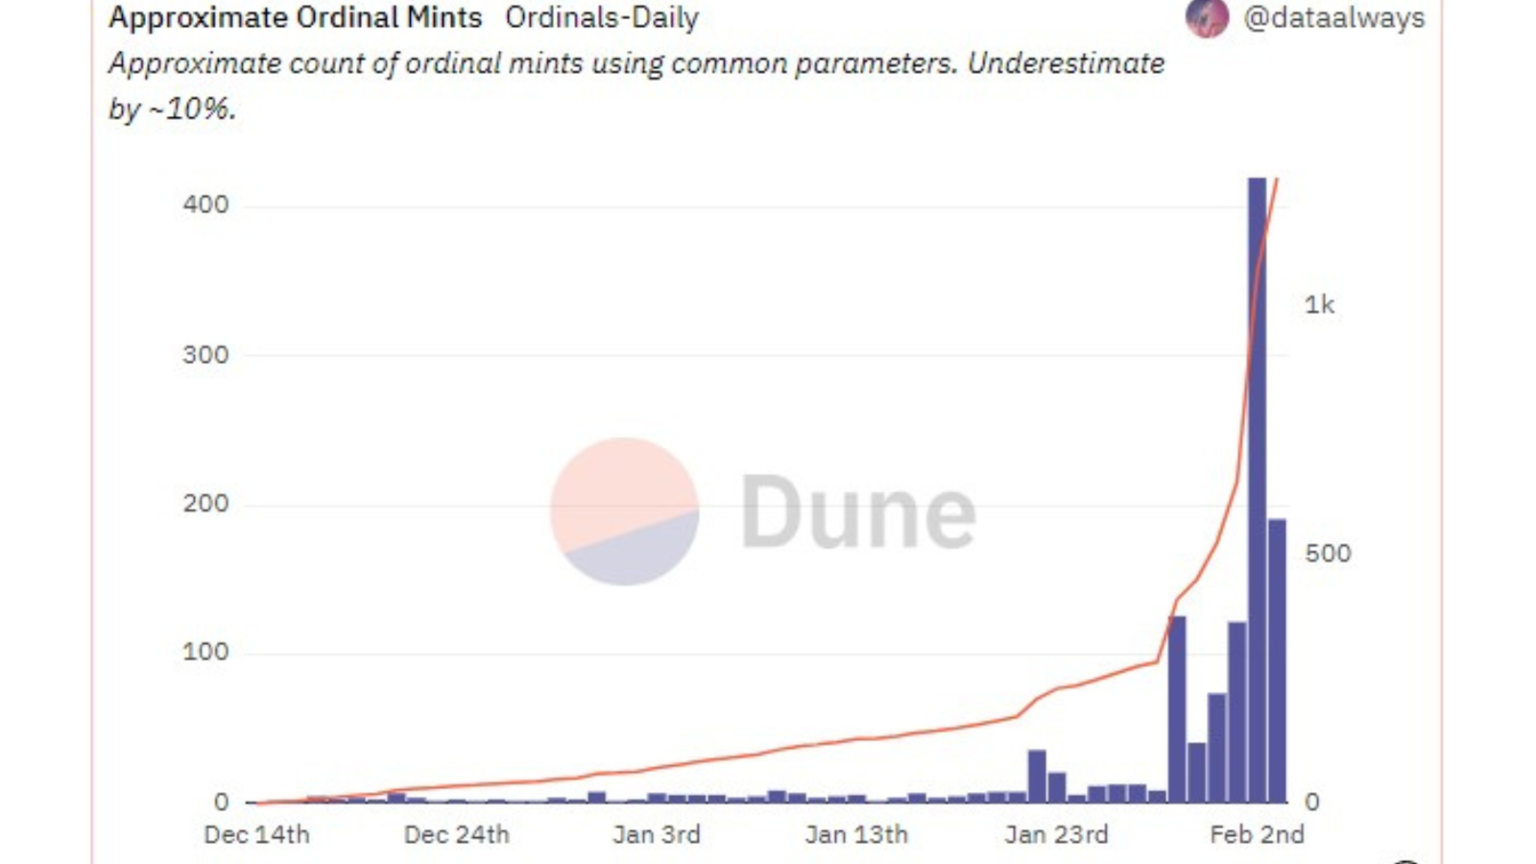1536x864 pixels.
Task: Click the Feb 2nd x-axis label
Action: point(1256,834)
